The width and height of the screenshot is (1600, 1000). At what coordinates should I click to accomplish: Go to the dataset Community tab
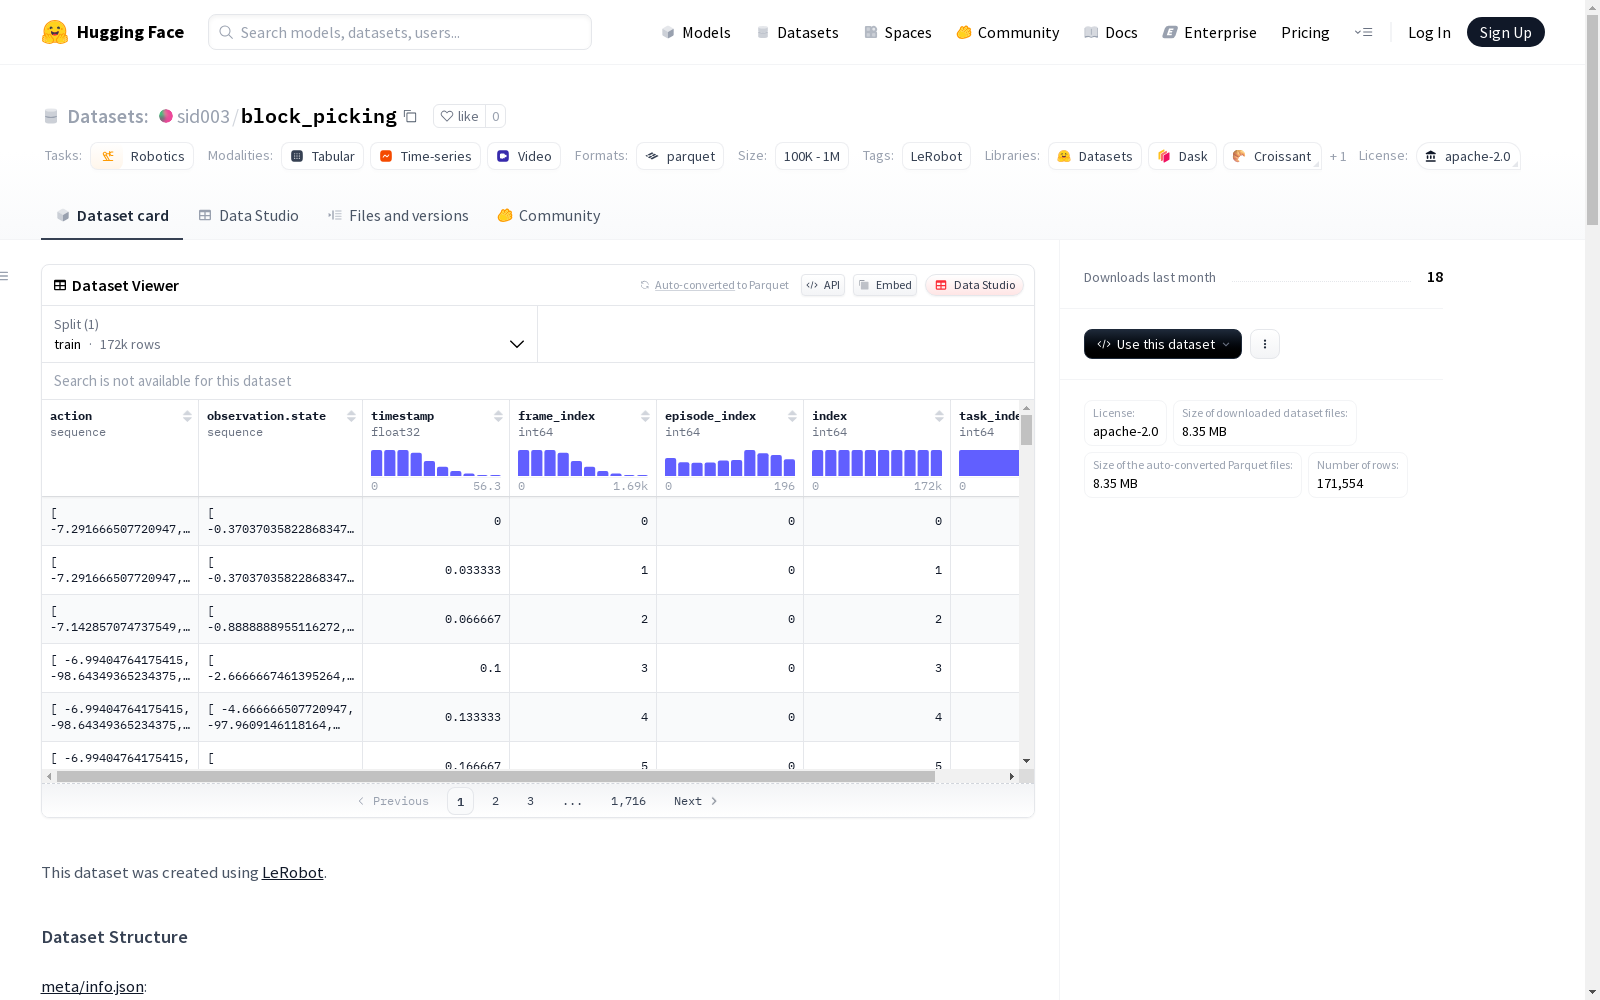[x=549, y=216]
